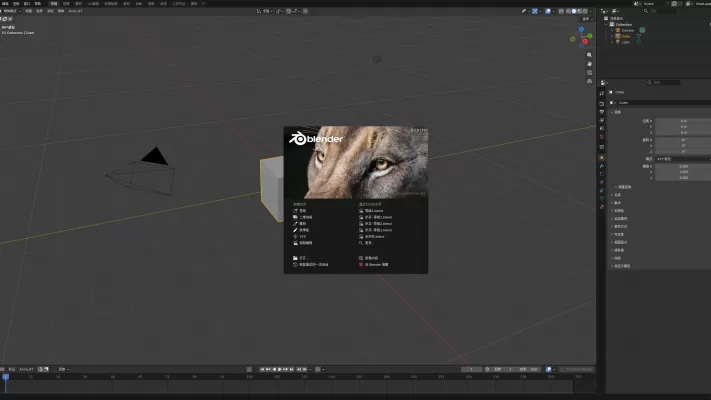Switch to solid viewport shading
711x400 pixels.
[574, 11]
